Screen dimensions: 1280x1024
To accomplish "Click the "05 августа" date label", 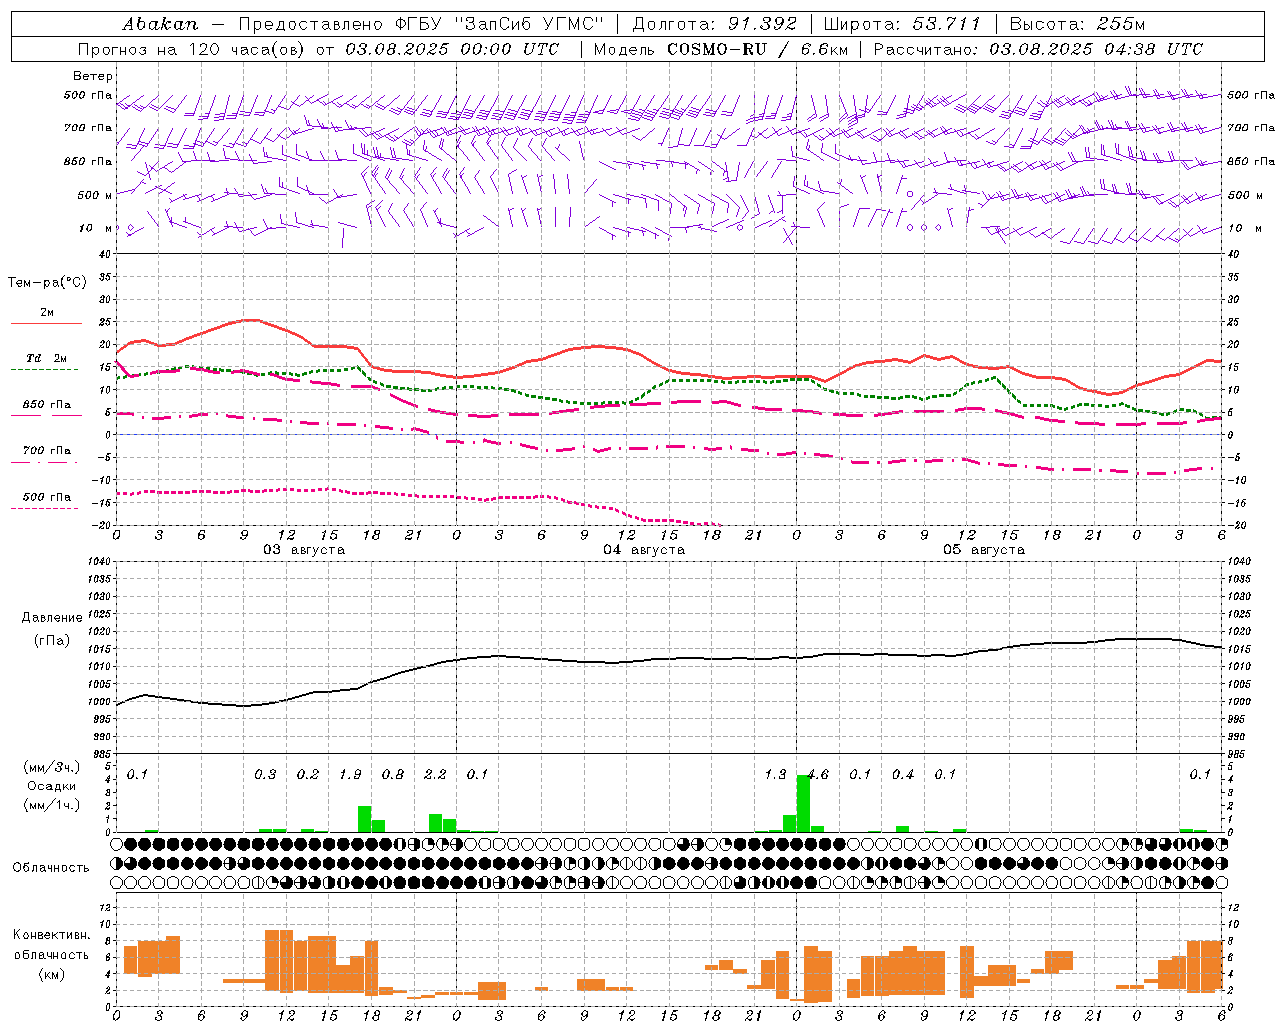I will pos(984,550).
